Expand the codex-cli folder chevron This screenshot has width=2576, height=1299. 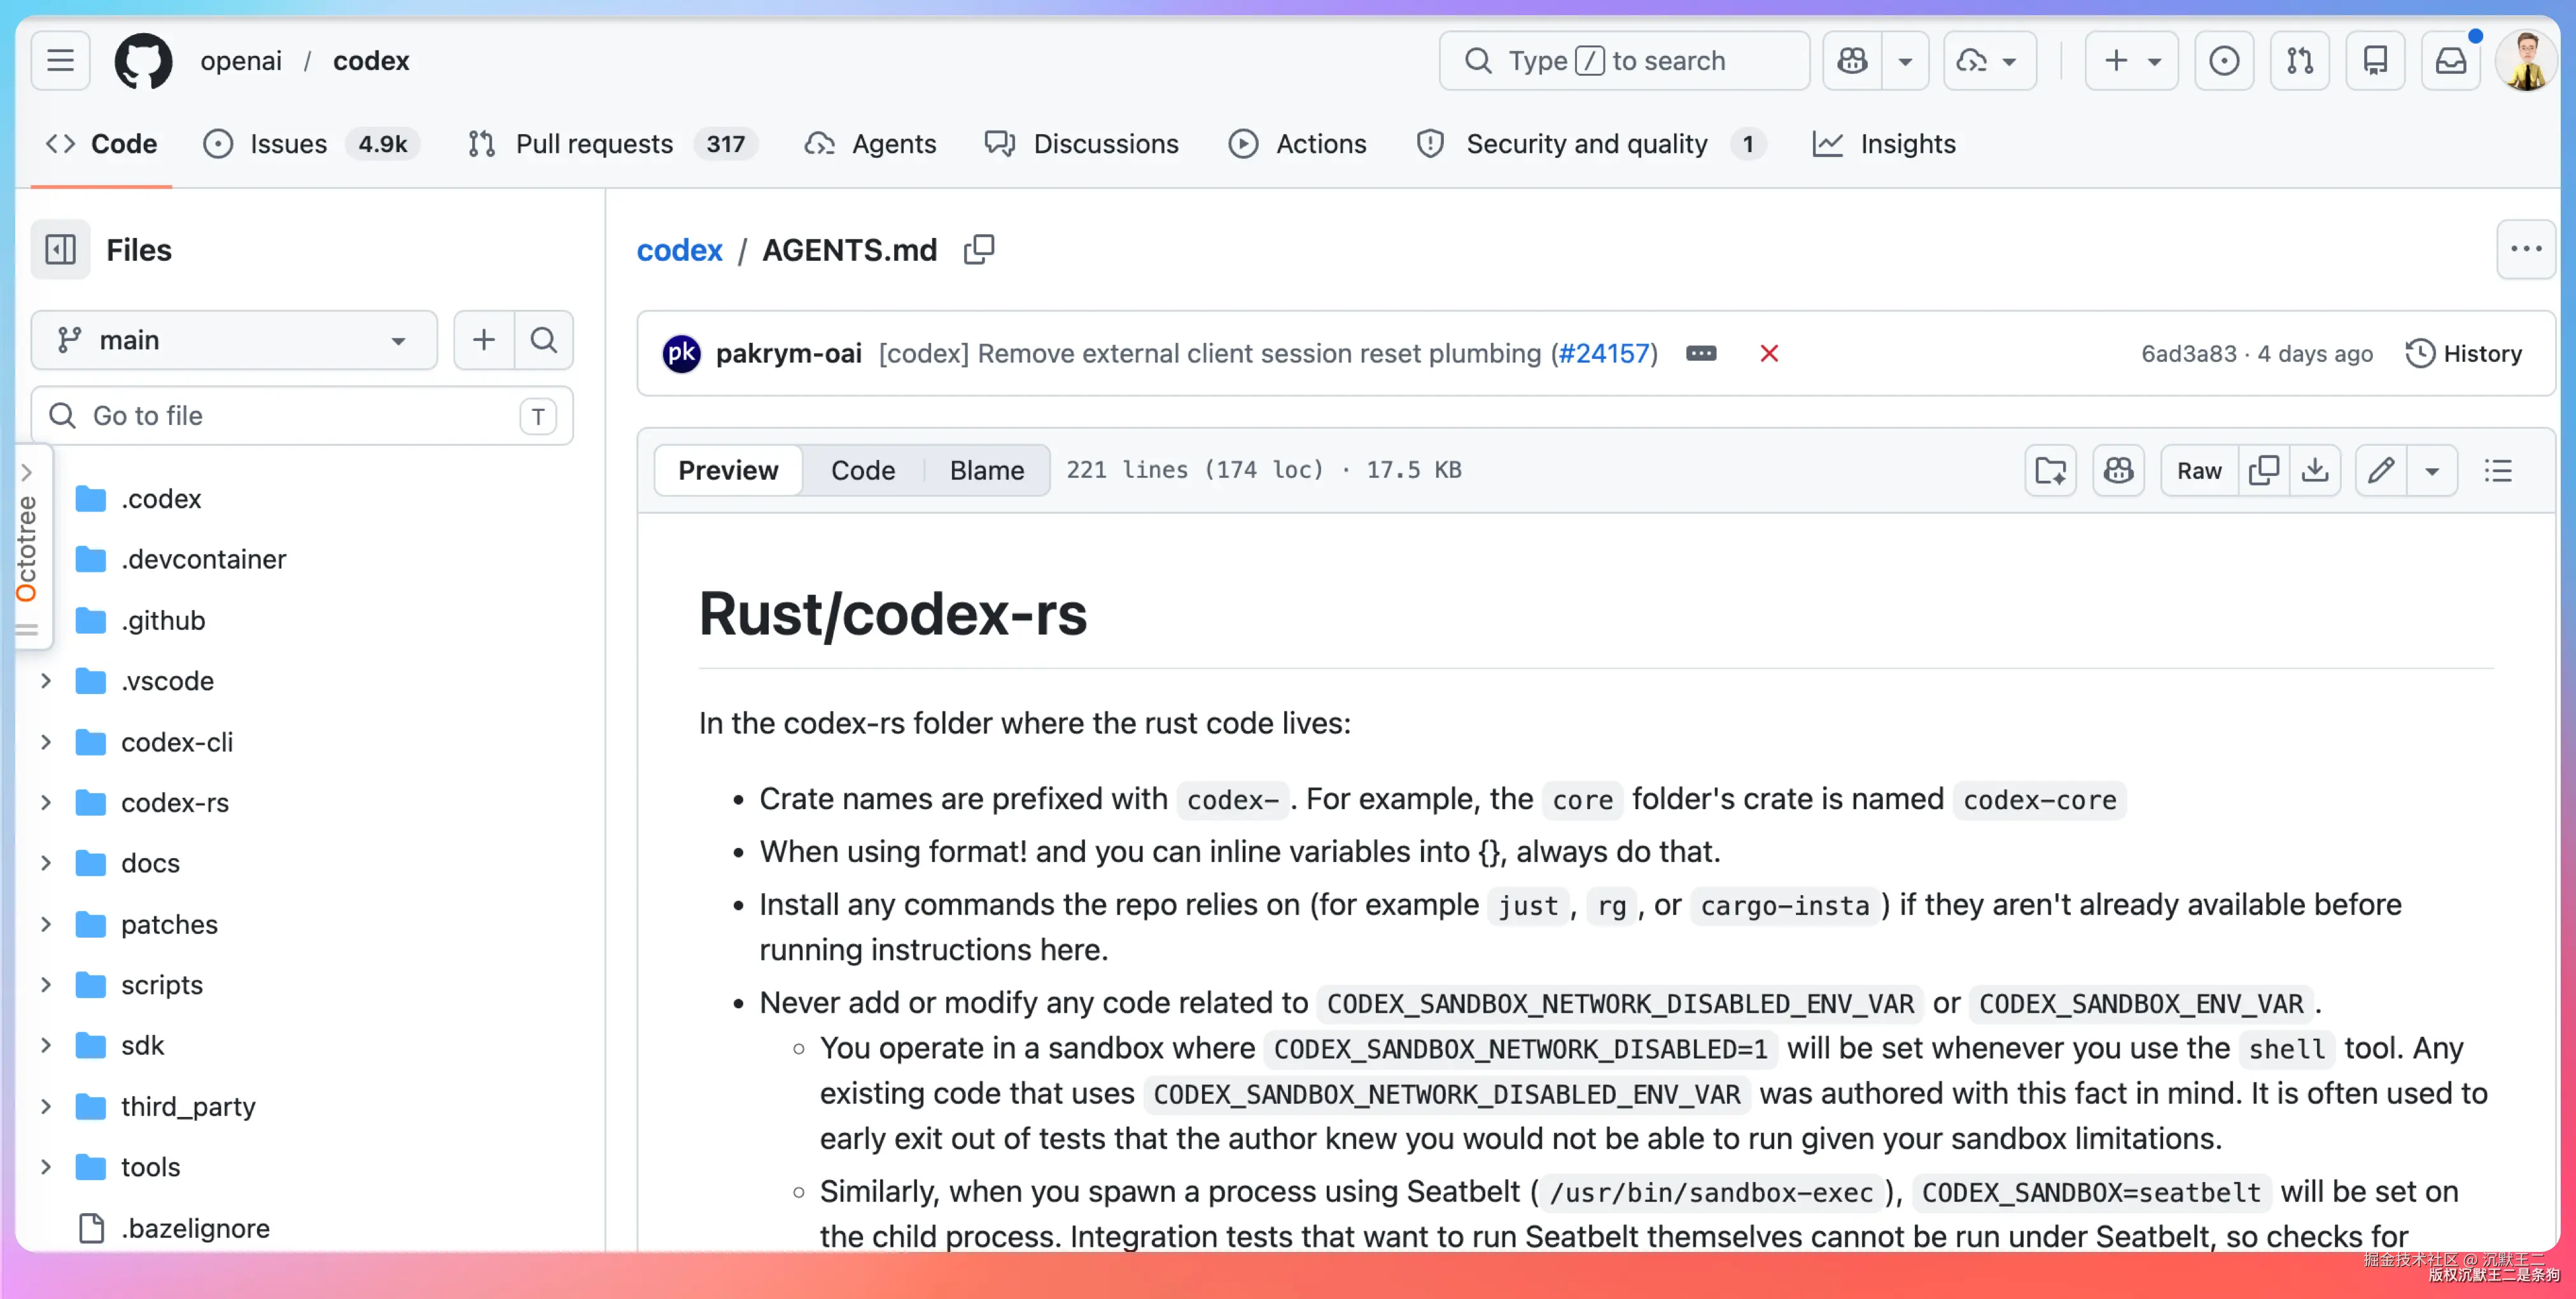(x=46, y=742)
